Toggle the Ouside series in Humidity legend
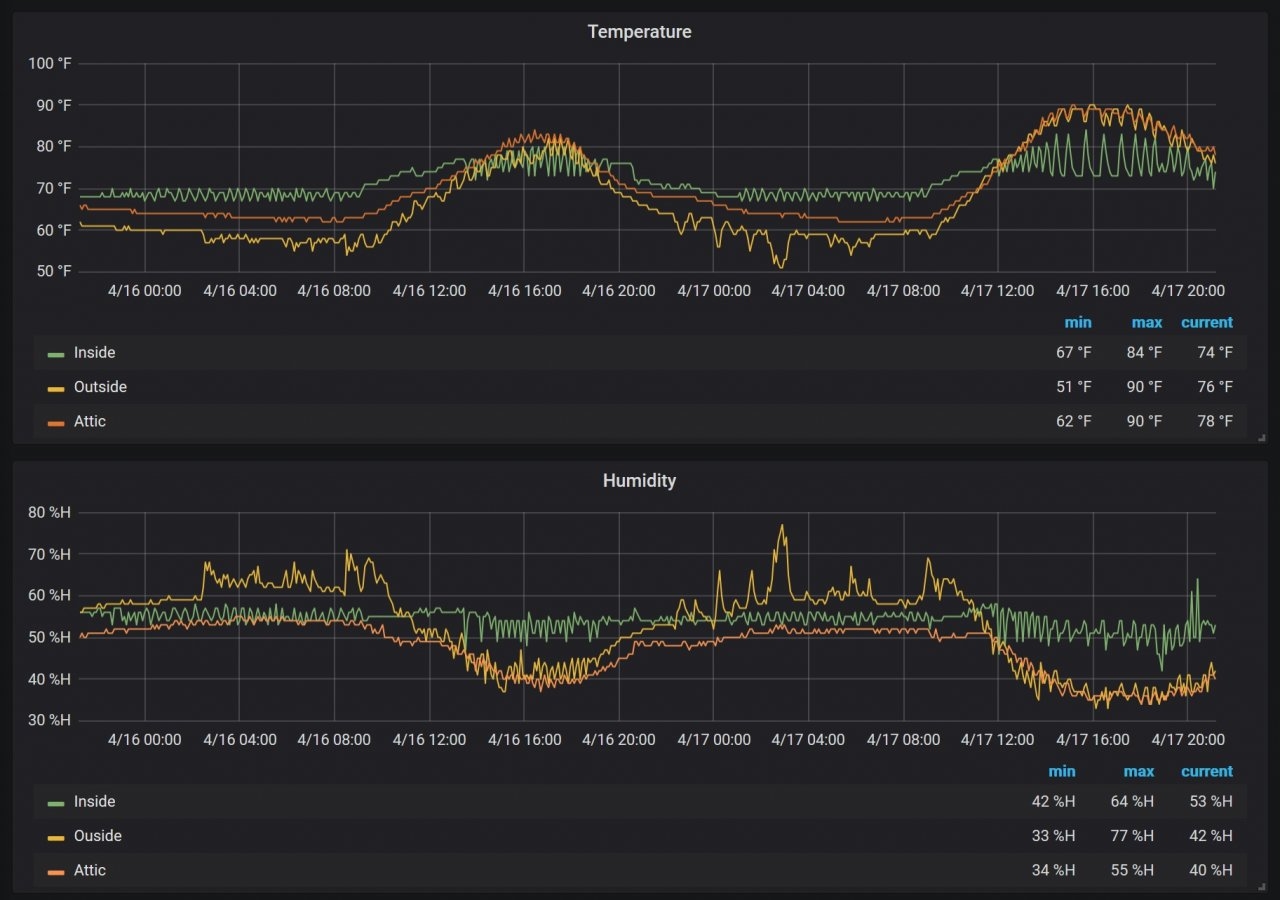The width and height of the screenshot is (1280, 900). pyautogui.click(x=98, y=836)
